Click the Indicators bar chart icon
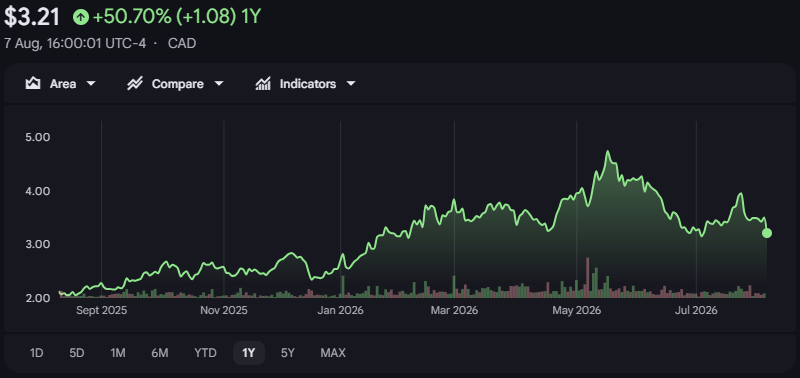 (263, 84)
